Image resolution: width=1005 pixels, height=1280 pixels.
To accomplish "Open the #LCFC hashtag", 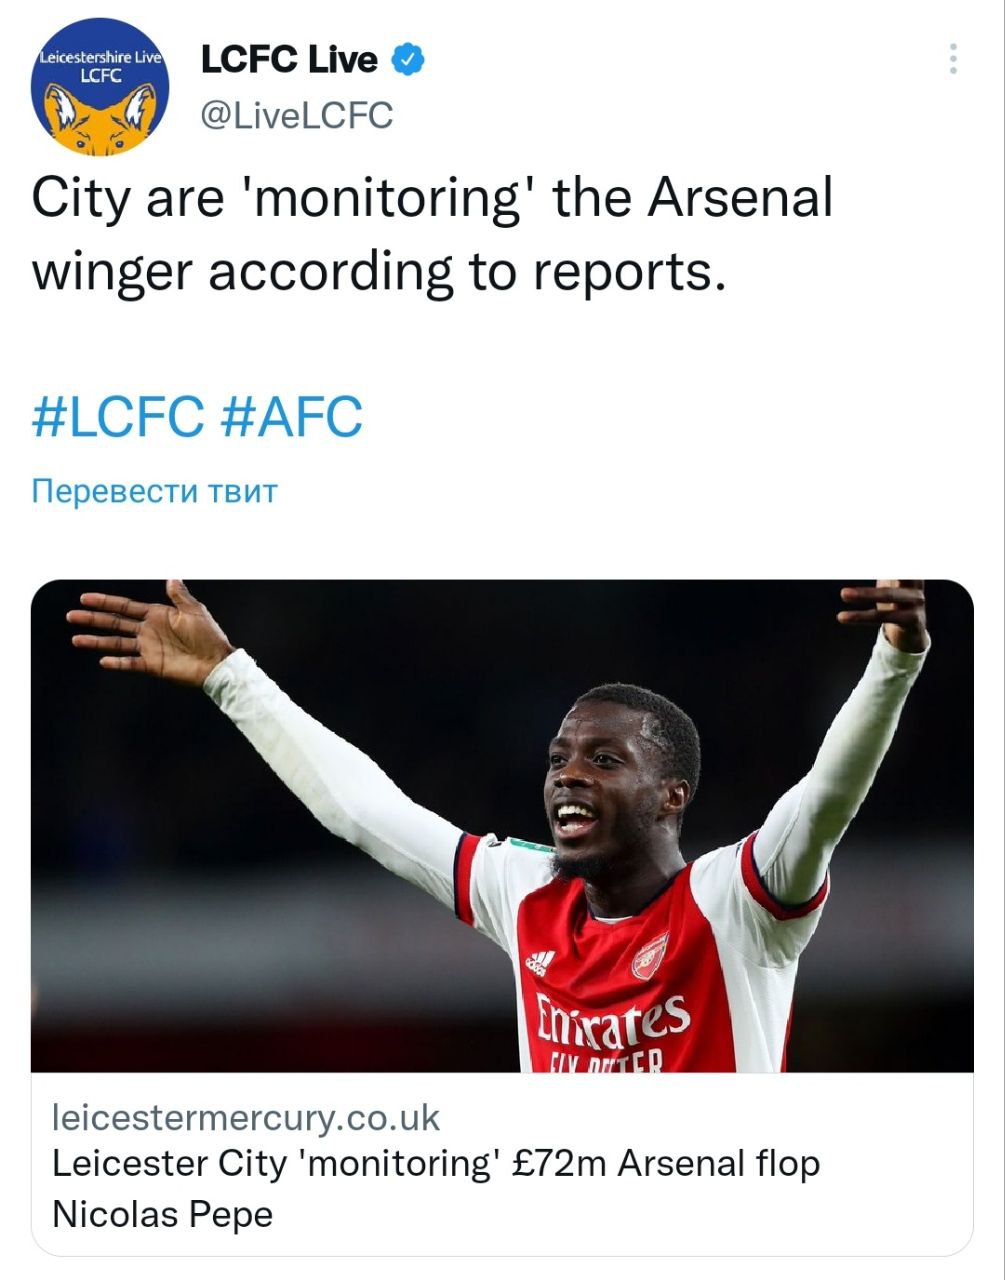I will (118, 416).
